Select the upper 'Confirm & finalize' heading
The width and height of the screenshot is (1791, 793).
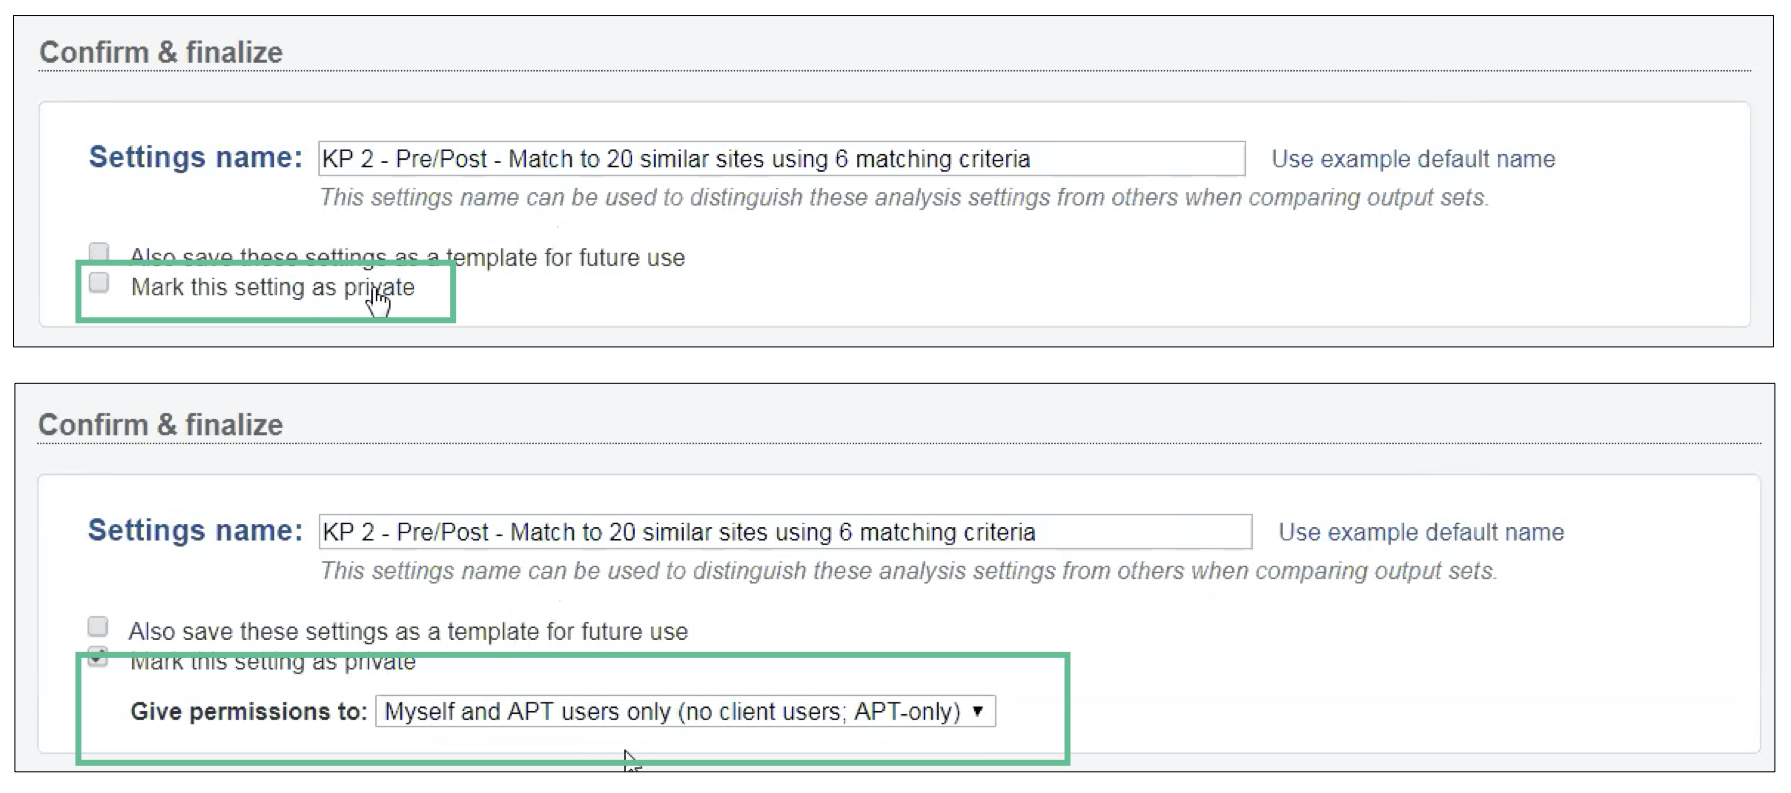click(161, 52)
